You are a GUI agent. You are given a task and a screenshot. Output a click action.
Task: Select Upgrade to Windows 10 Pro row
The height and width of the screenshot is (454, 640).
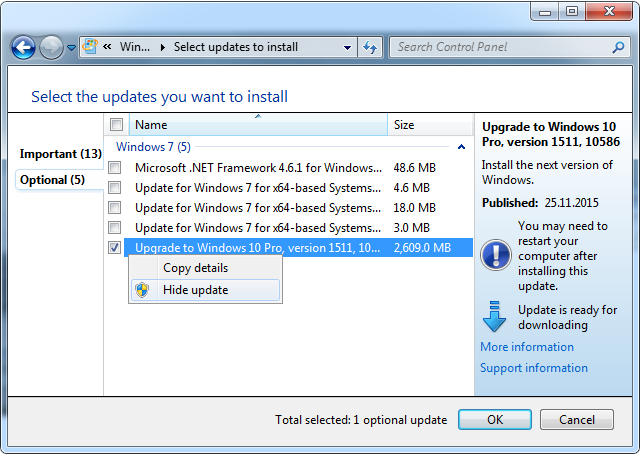point(298,247)
